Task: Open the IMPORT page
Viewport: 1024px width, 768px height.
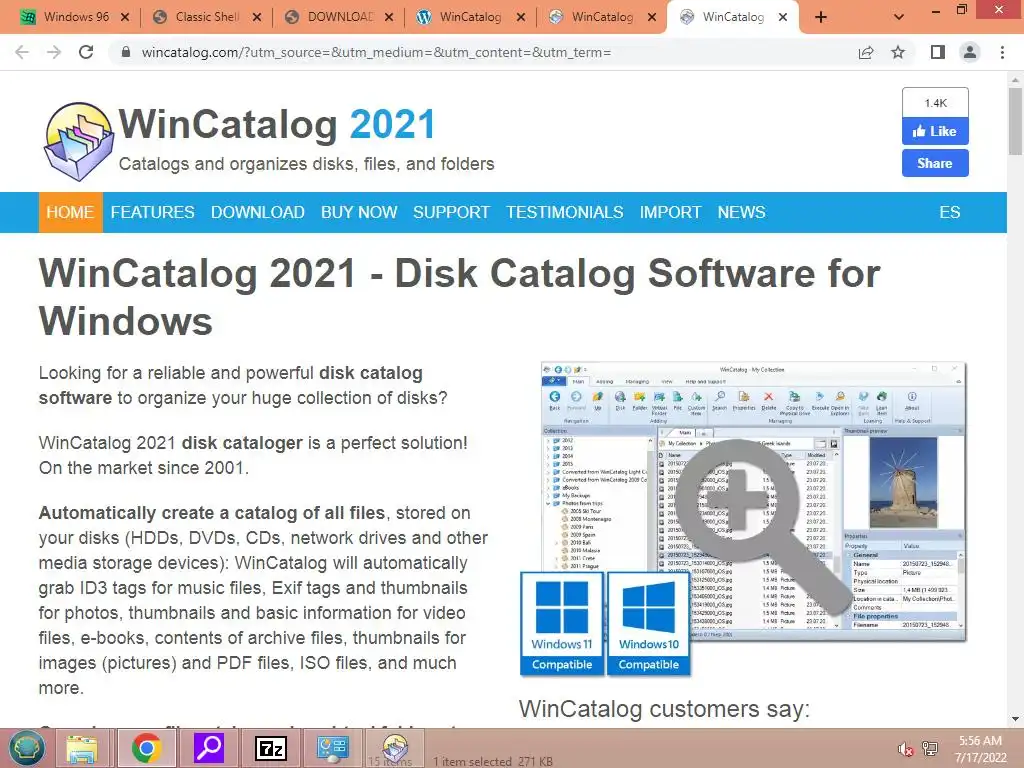Action: [x=670, y=212]
